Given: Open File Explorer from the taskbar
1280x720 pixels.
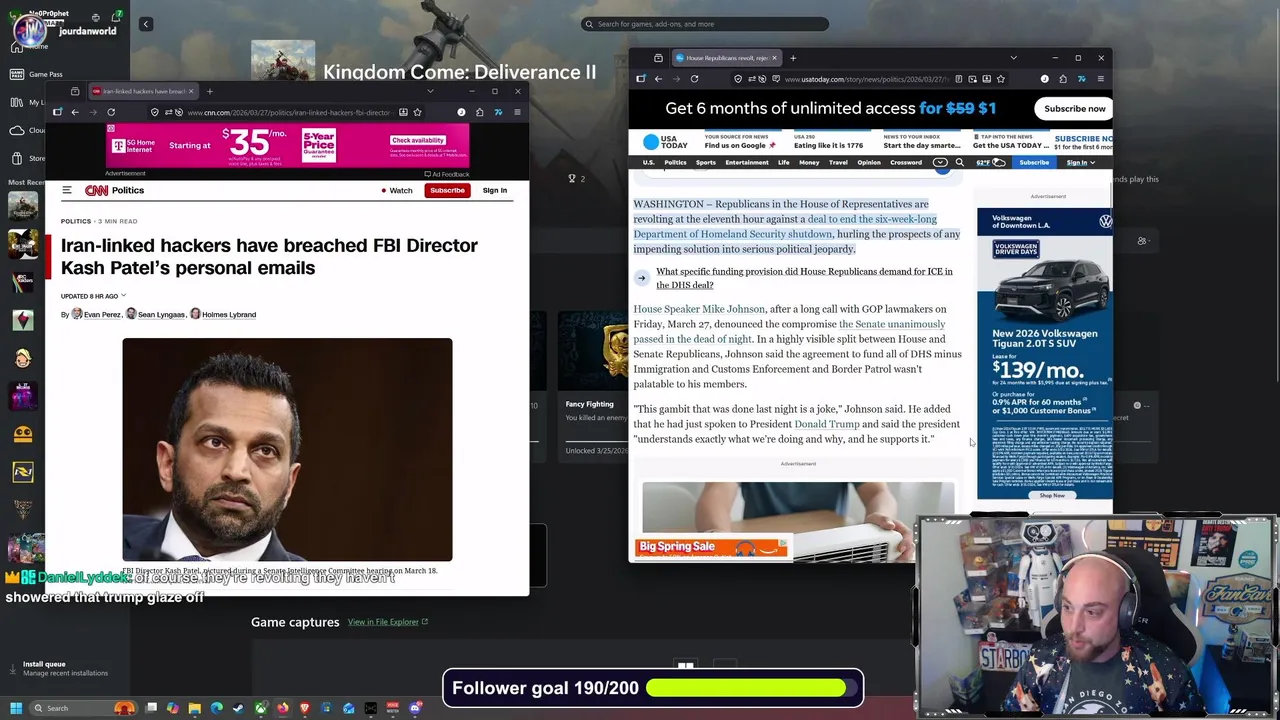Looking at the screenshot, I should coord(194,708).
